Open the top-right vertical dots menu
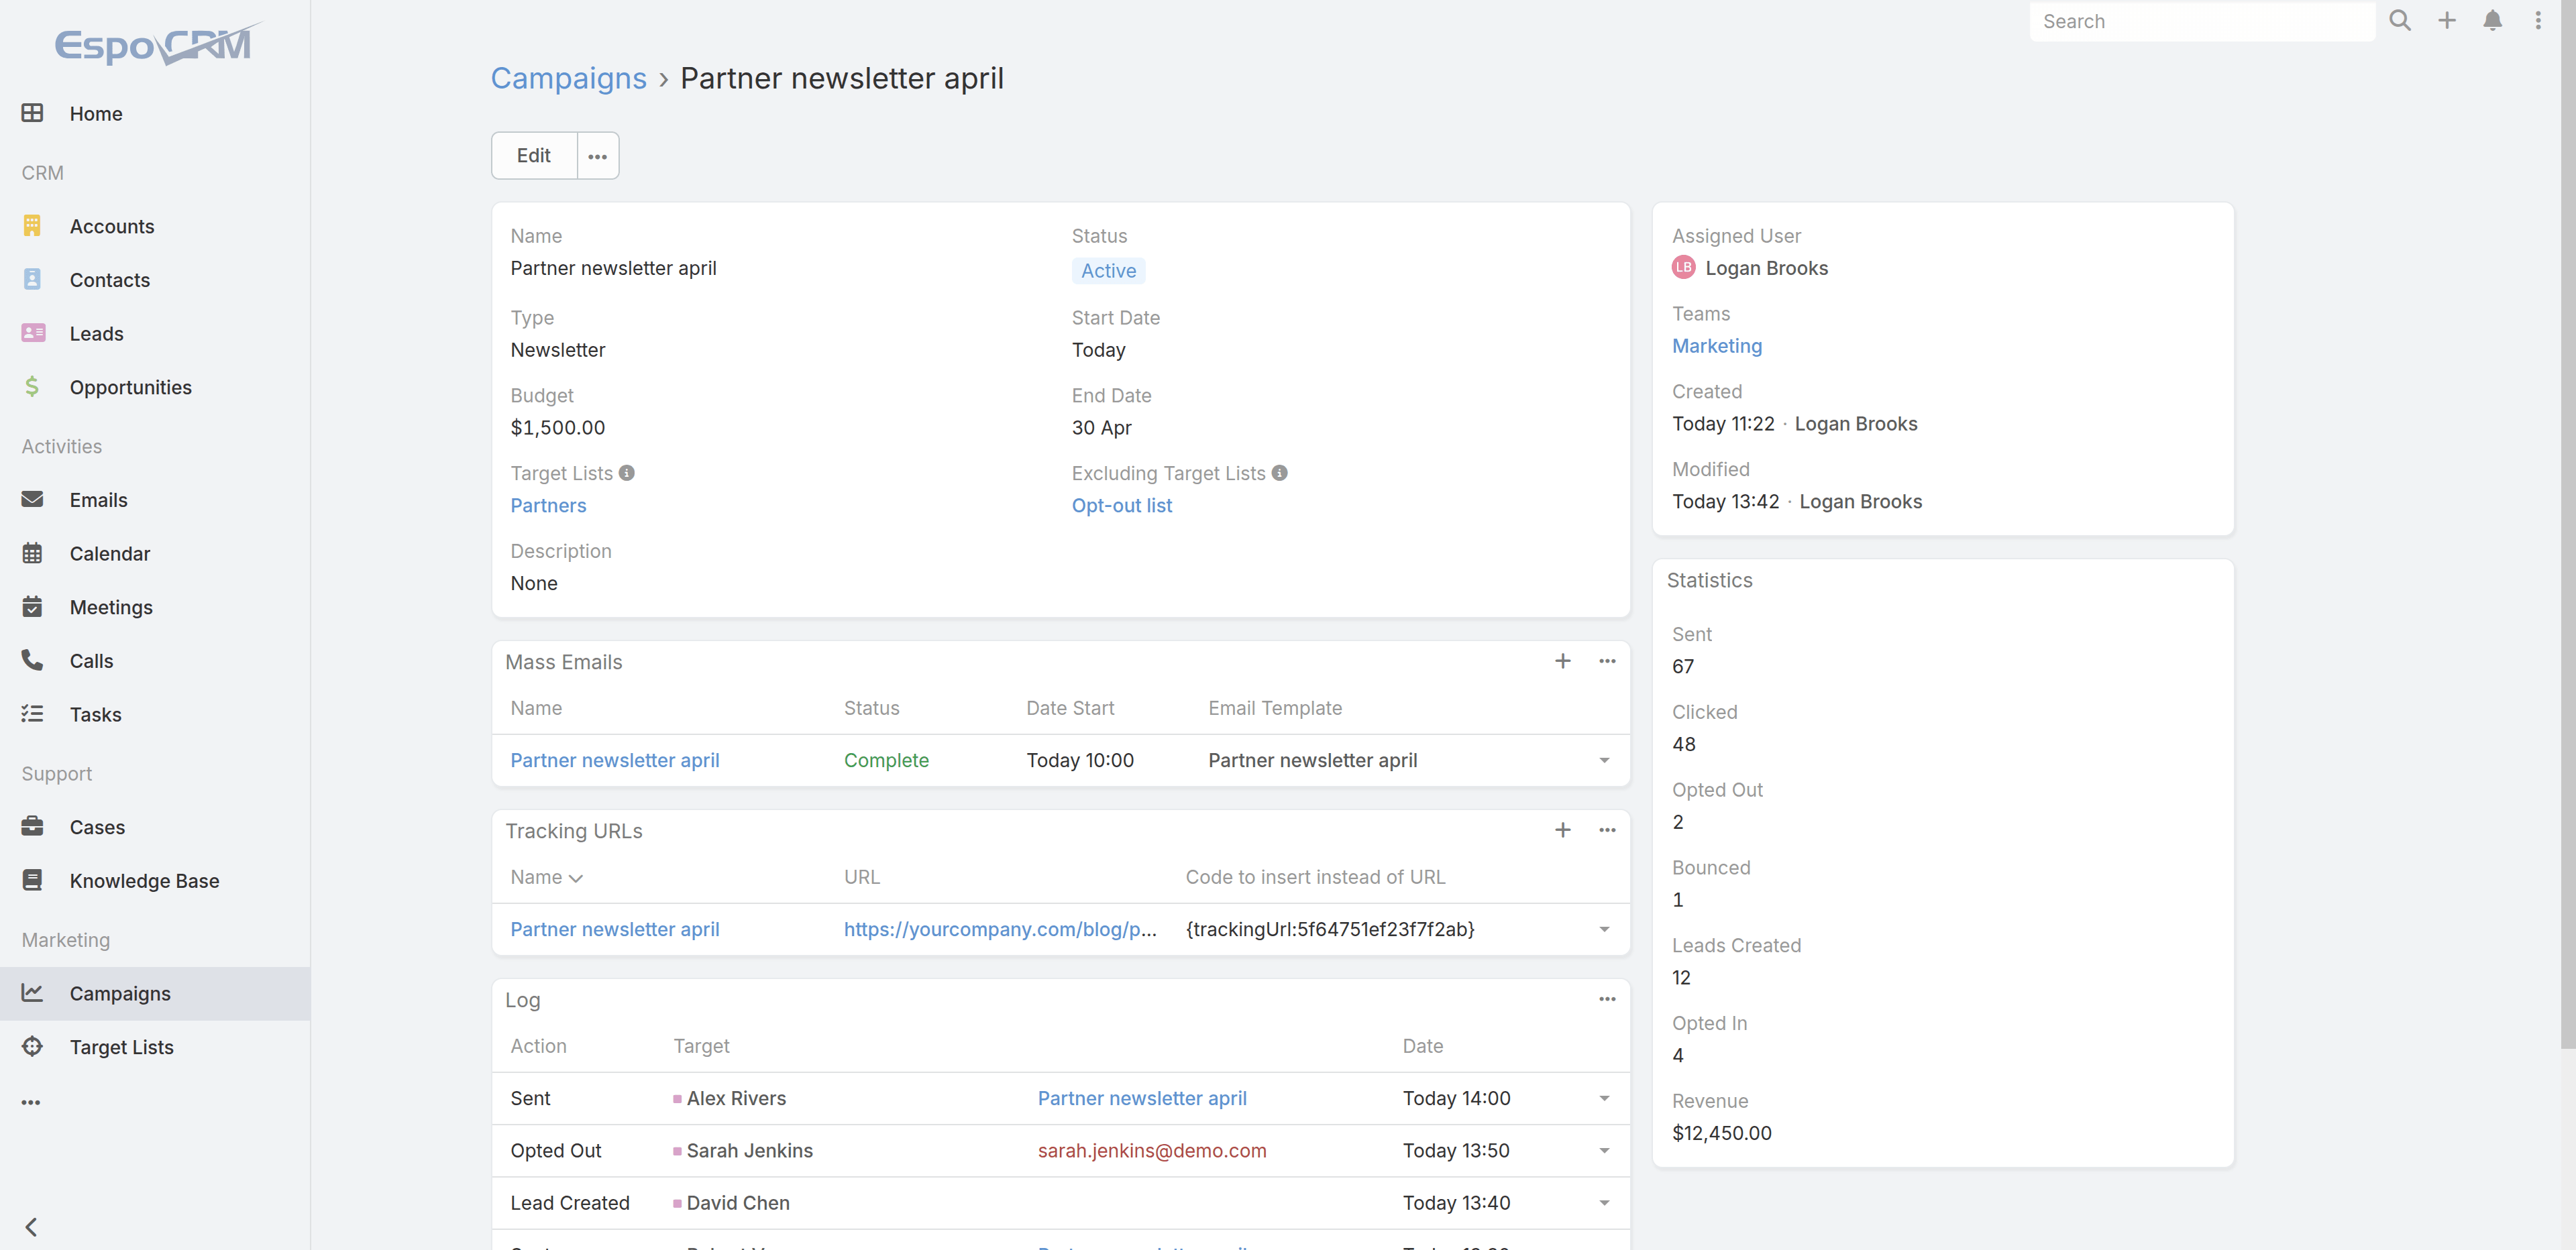This screenshot has height=1250, width=2576. point(2538,20)
